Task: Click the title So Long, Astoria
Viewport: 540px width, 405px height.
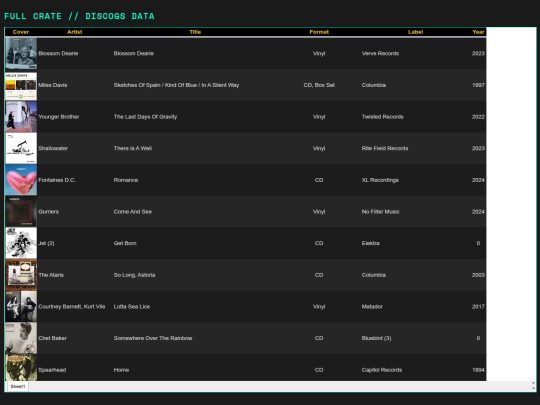Action: [134, 275]
